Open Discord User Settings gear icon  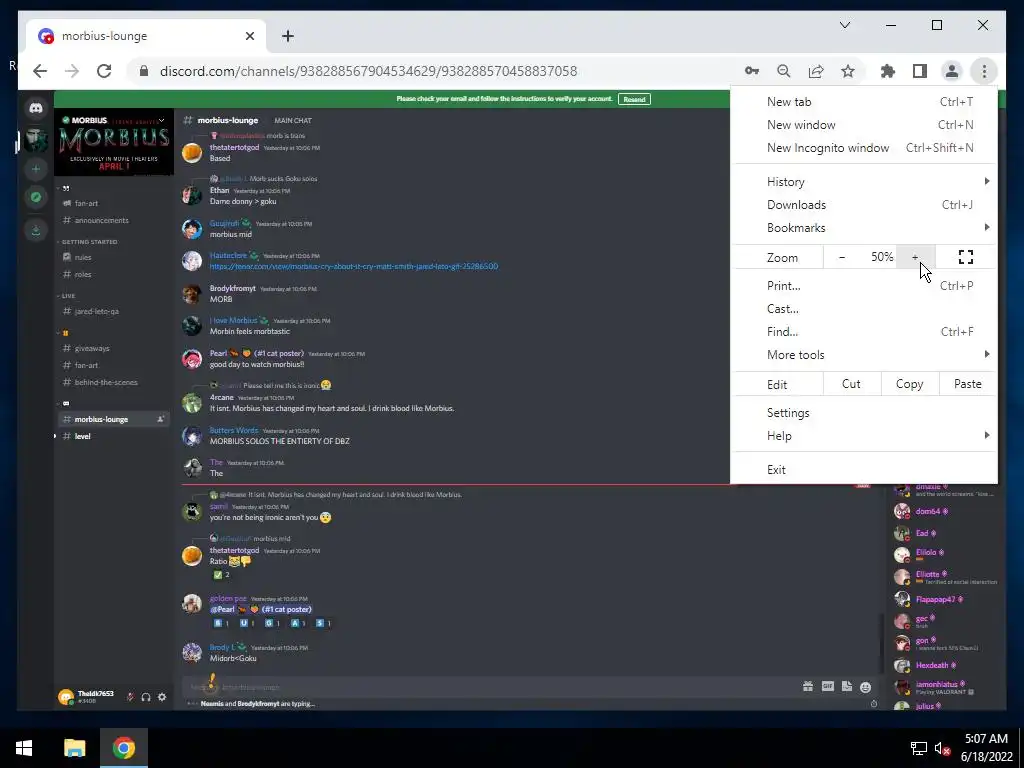click(162, 697)
